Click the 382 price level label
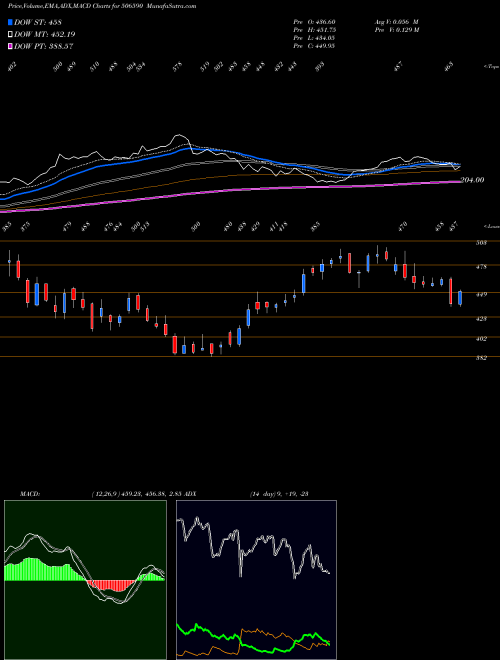This screenshot has height=660, width=500. (482, 358)
